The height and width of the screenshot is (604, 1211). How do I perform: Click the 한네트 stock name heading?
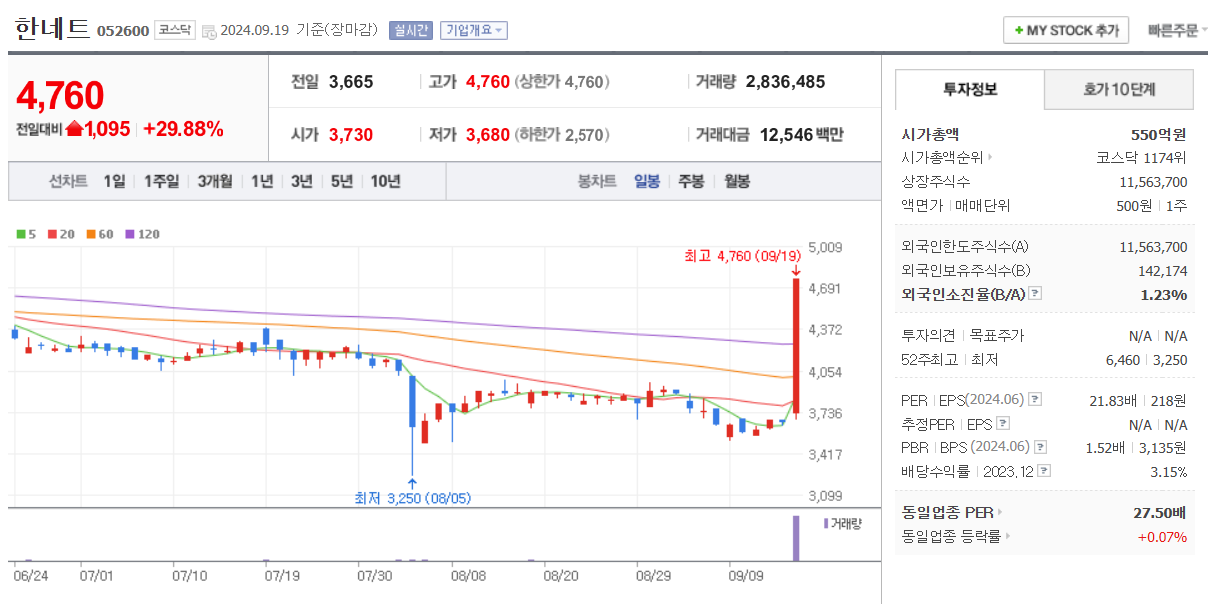click(52, 28)
